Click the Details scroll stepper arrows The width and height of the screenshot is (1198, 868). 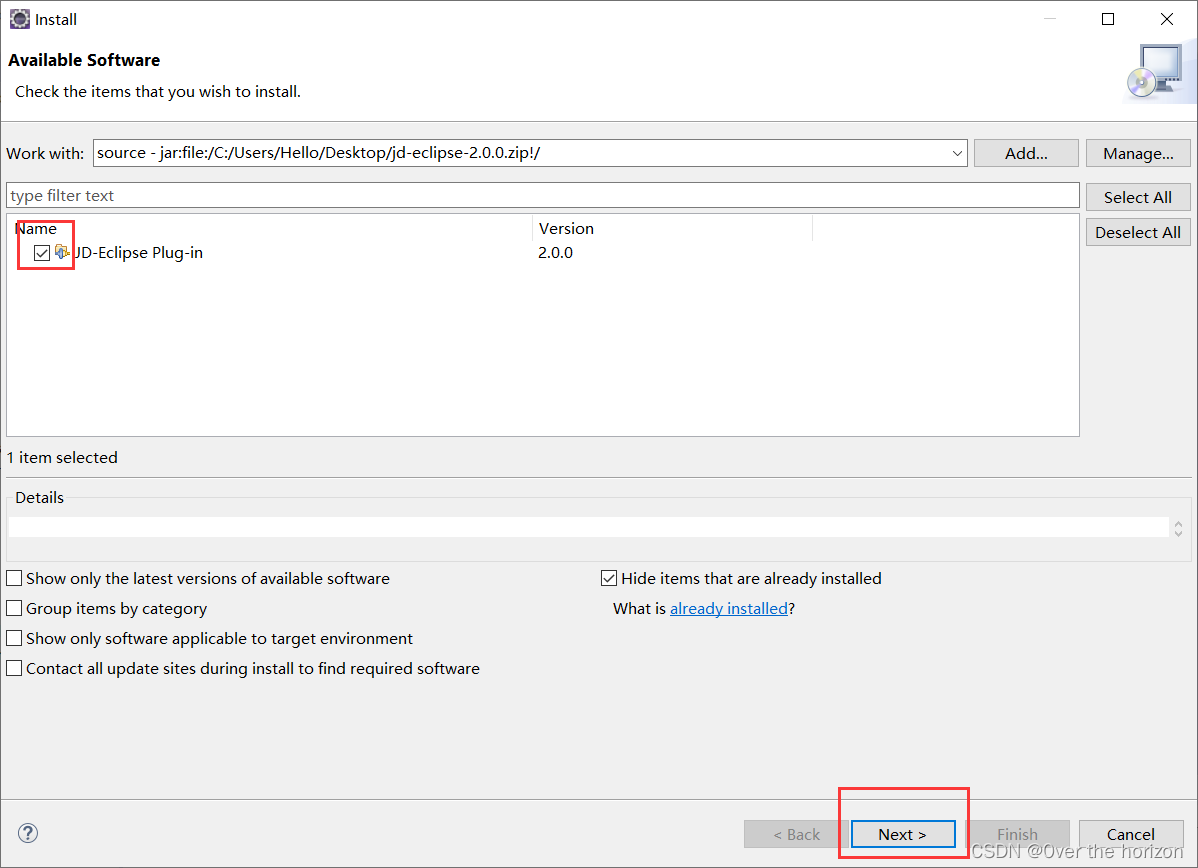pos(1178,528)
